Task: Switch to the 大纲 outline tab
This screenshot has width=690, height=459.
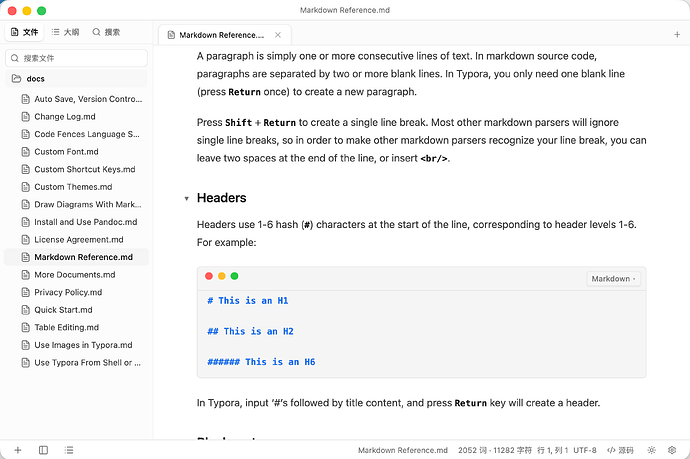Action: tap(65, 32)
